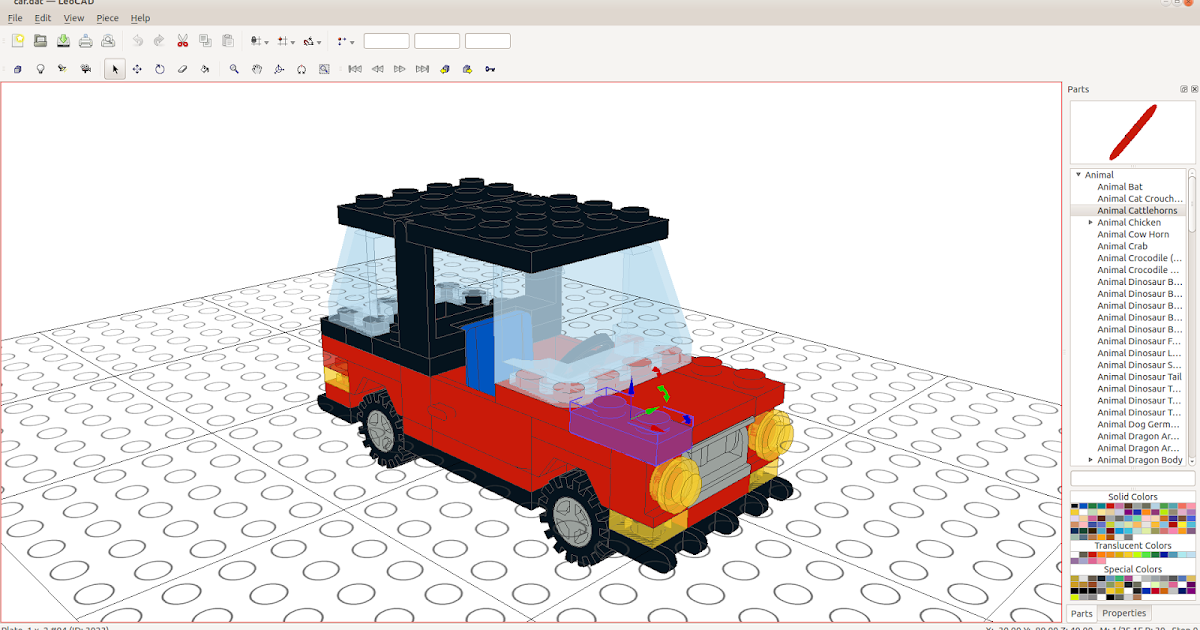Activate the Select arrow tool
This screenshot has height=630, width=1200.
pyautogui.click(x=115, y=69)
